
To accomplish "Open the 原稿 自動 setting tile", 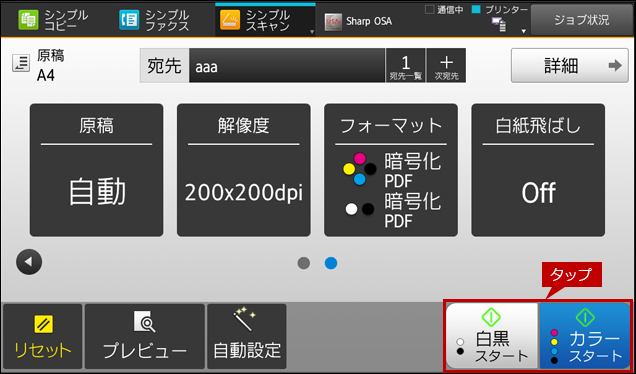I will [x=97, y=170].
